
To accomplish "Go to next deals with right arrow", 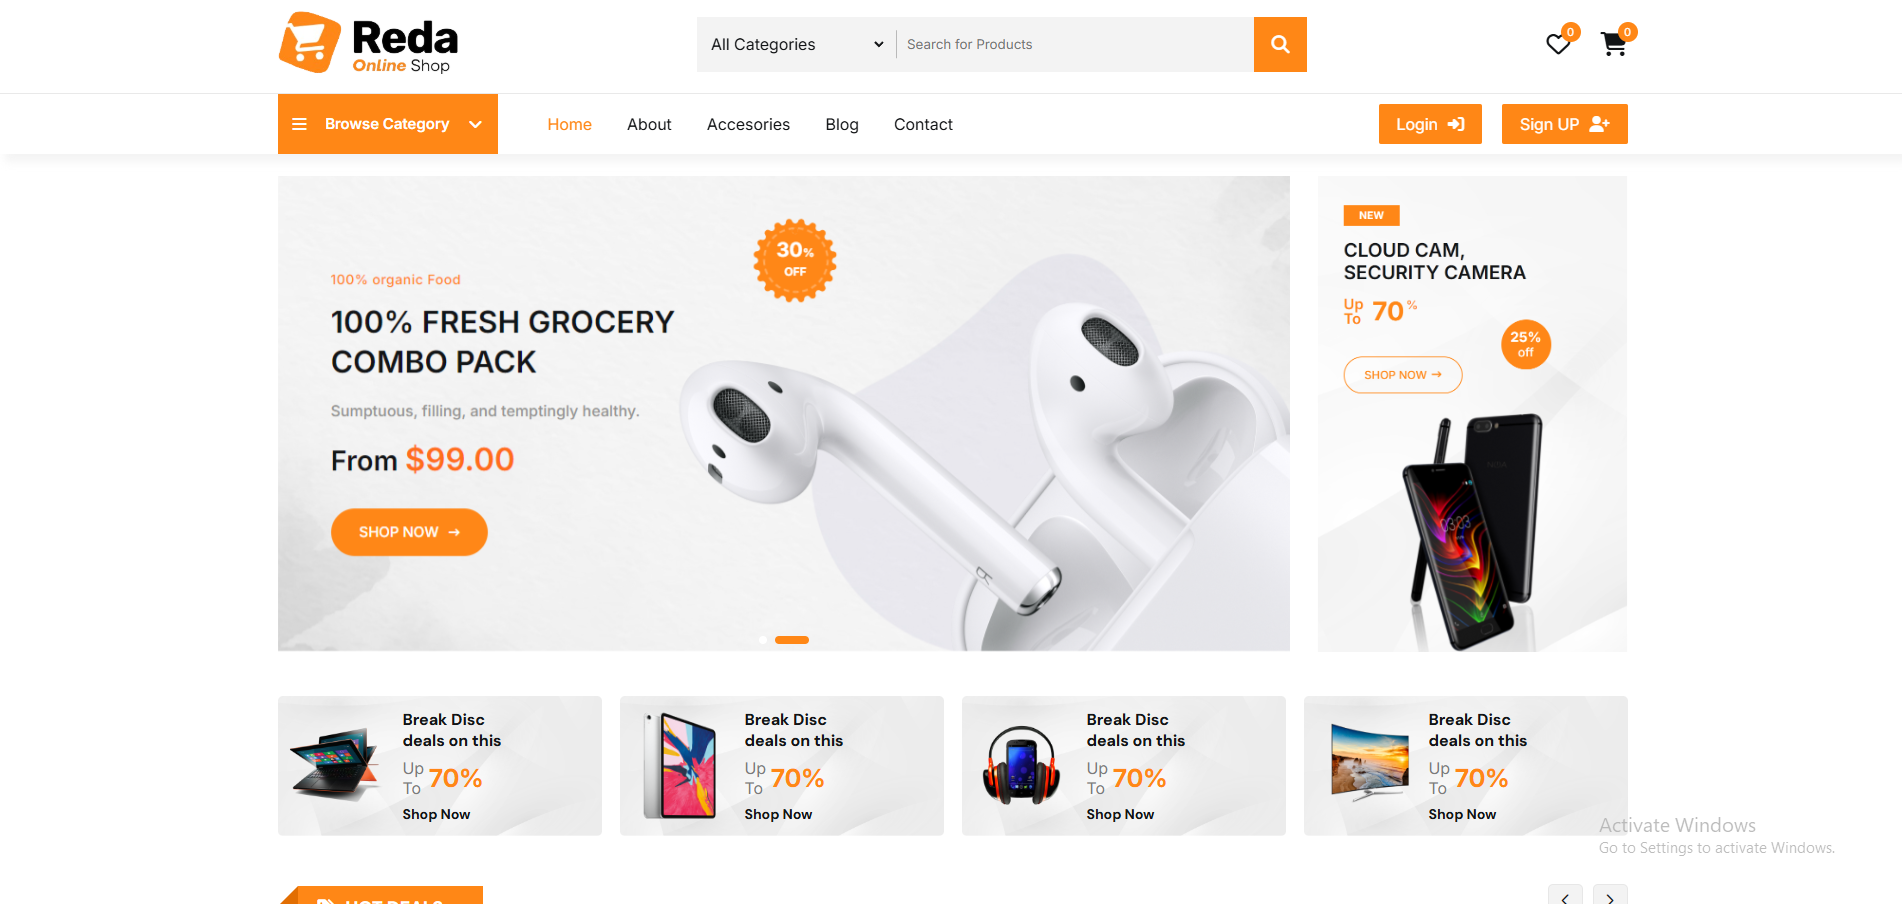I will point(1610,897).
